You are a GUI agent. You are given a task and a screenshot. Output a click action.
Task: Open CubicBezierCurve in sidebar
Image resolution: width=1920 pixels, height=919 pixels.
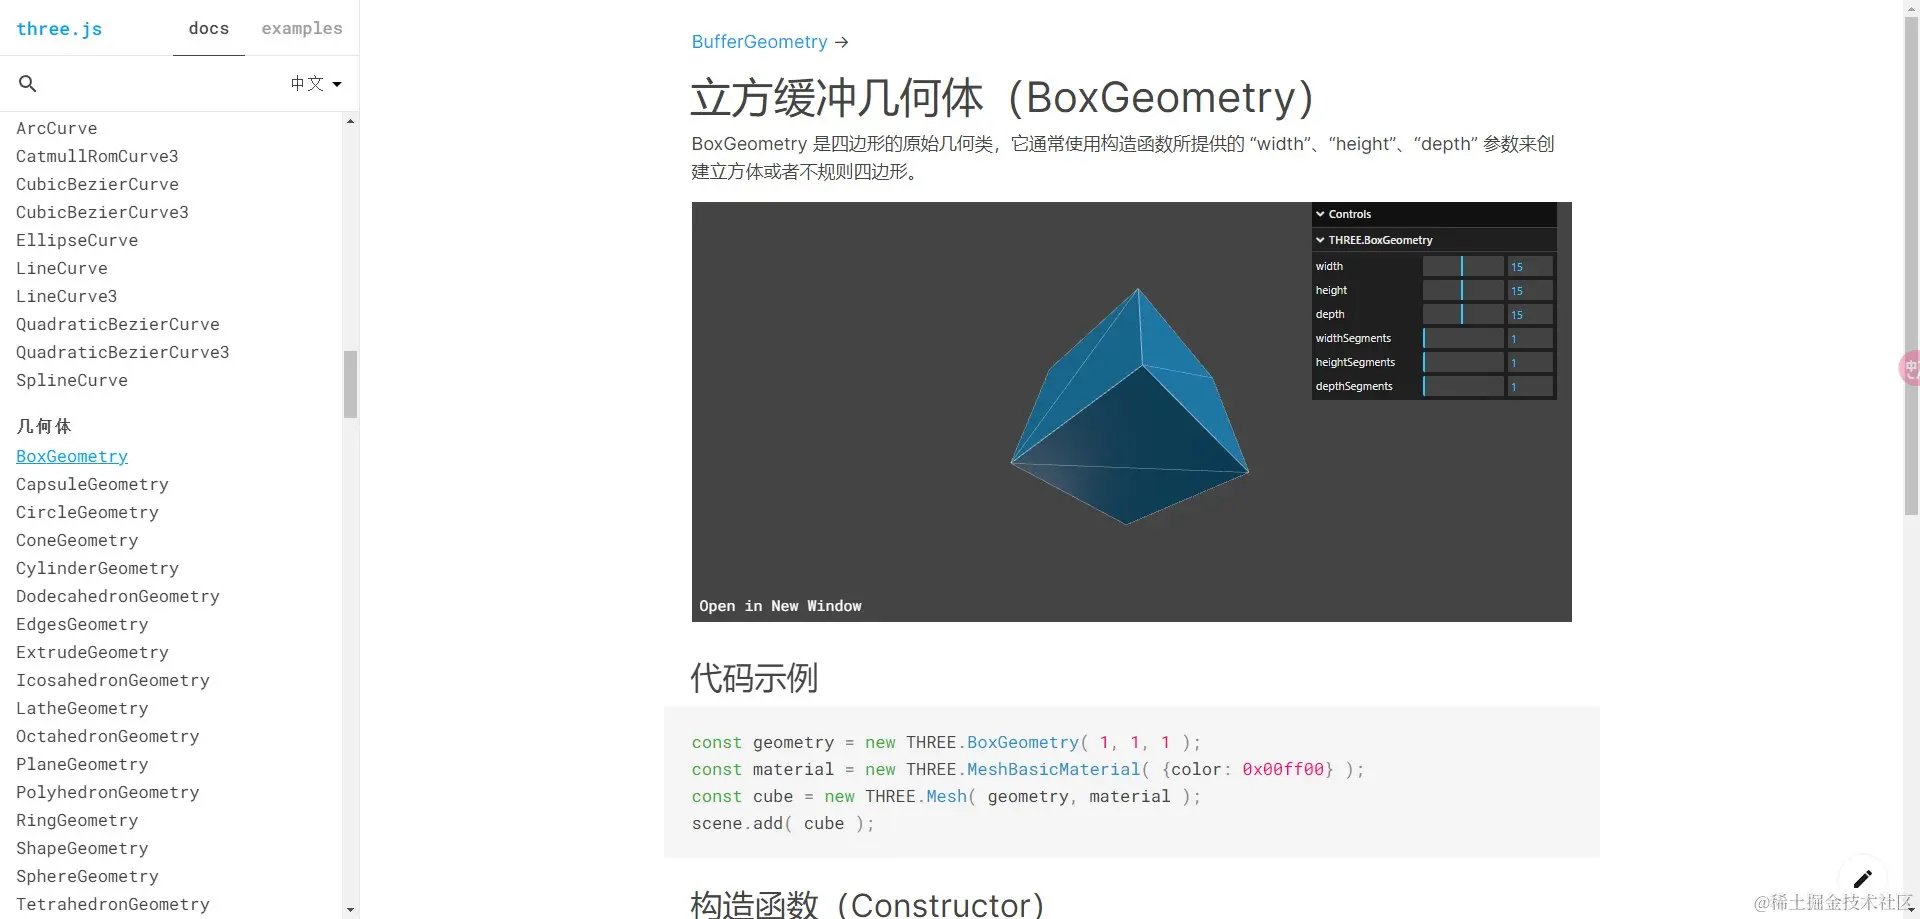click(x=97, y=184)
